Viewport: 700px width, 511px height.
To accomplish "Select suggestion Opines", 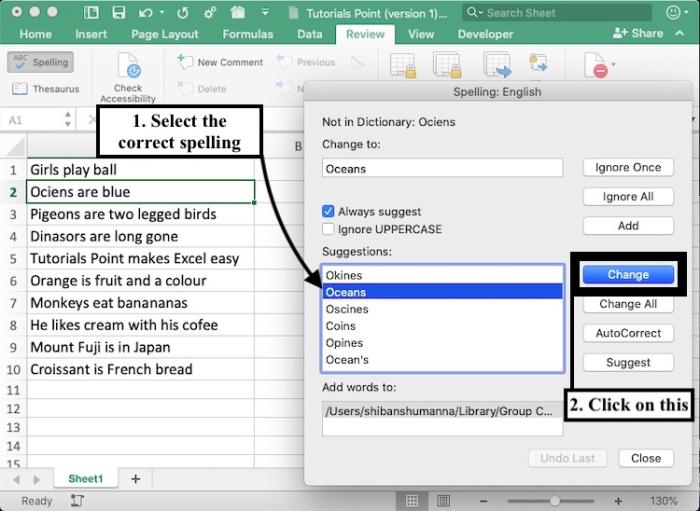I will coord(442,343).
